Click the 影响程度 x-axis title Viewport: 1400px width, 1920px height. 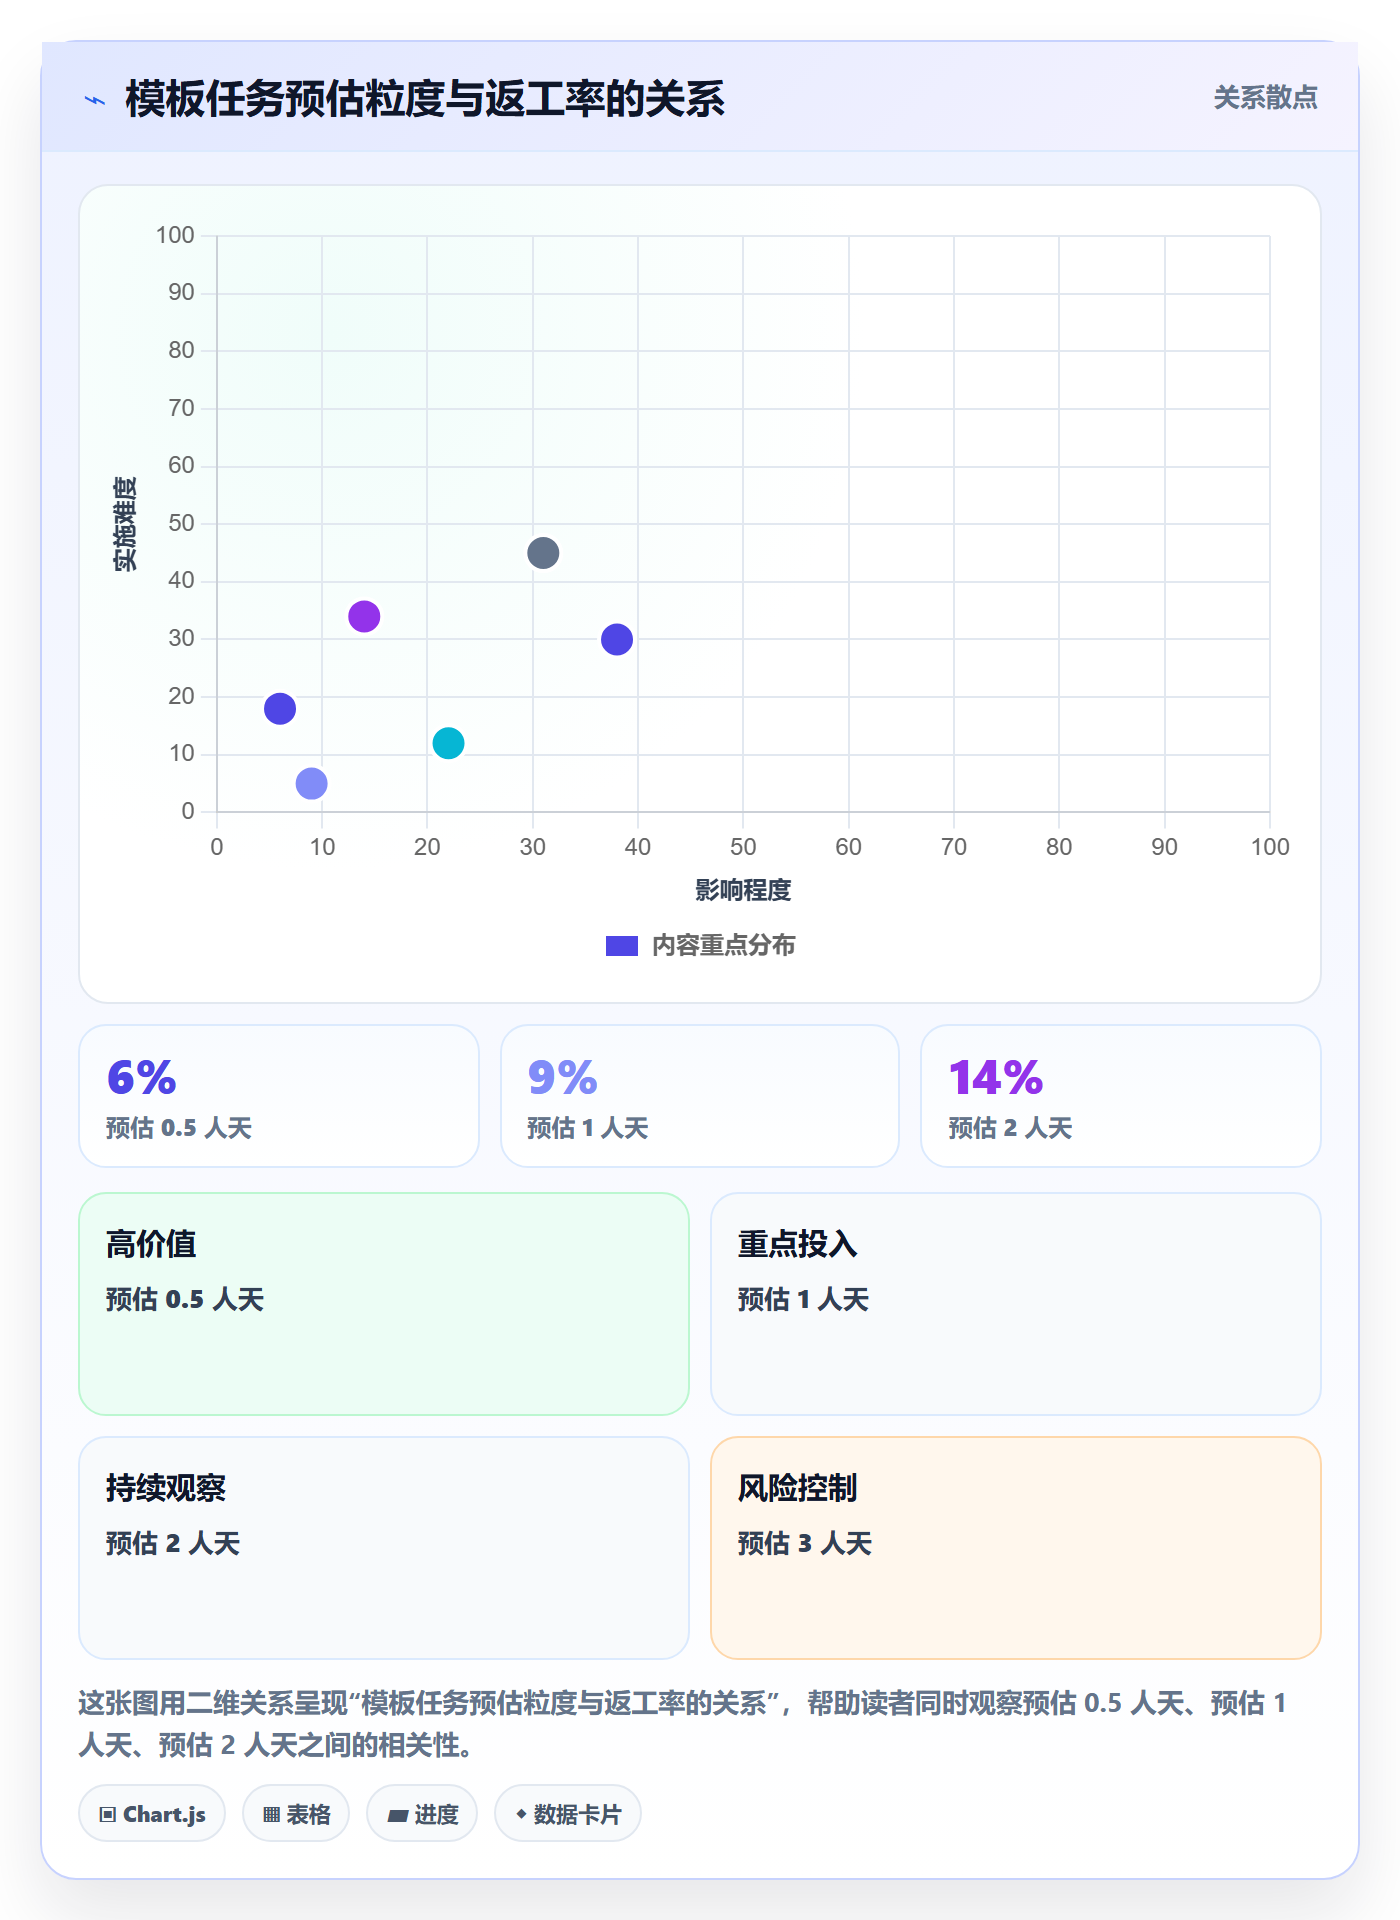pos(743,890)
